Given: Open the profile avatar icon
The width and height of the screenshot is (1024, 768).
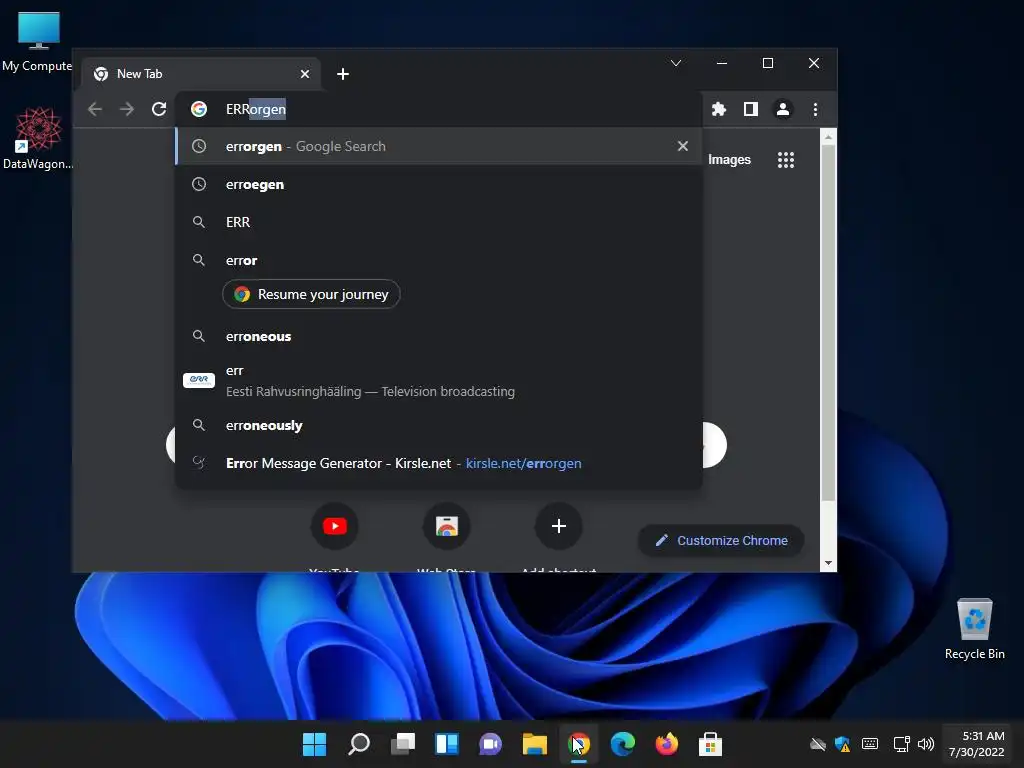Looking at the screenshot, I should pos(782,109).
